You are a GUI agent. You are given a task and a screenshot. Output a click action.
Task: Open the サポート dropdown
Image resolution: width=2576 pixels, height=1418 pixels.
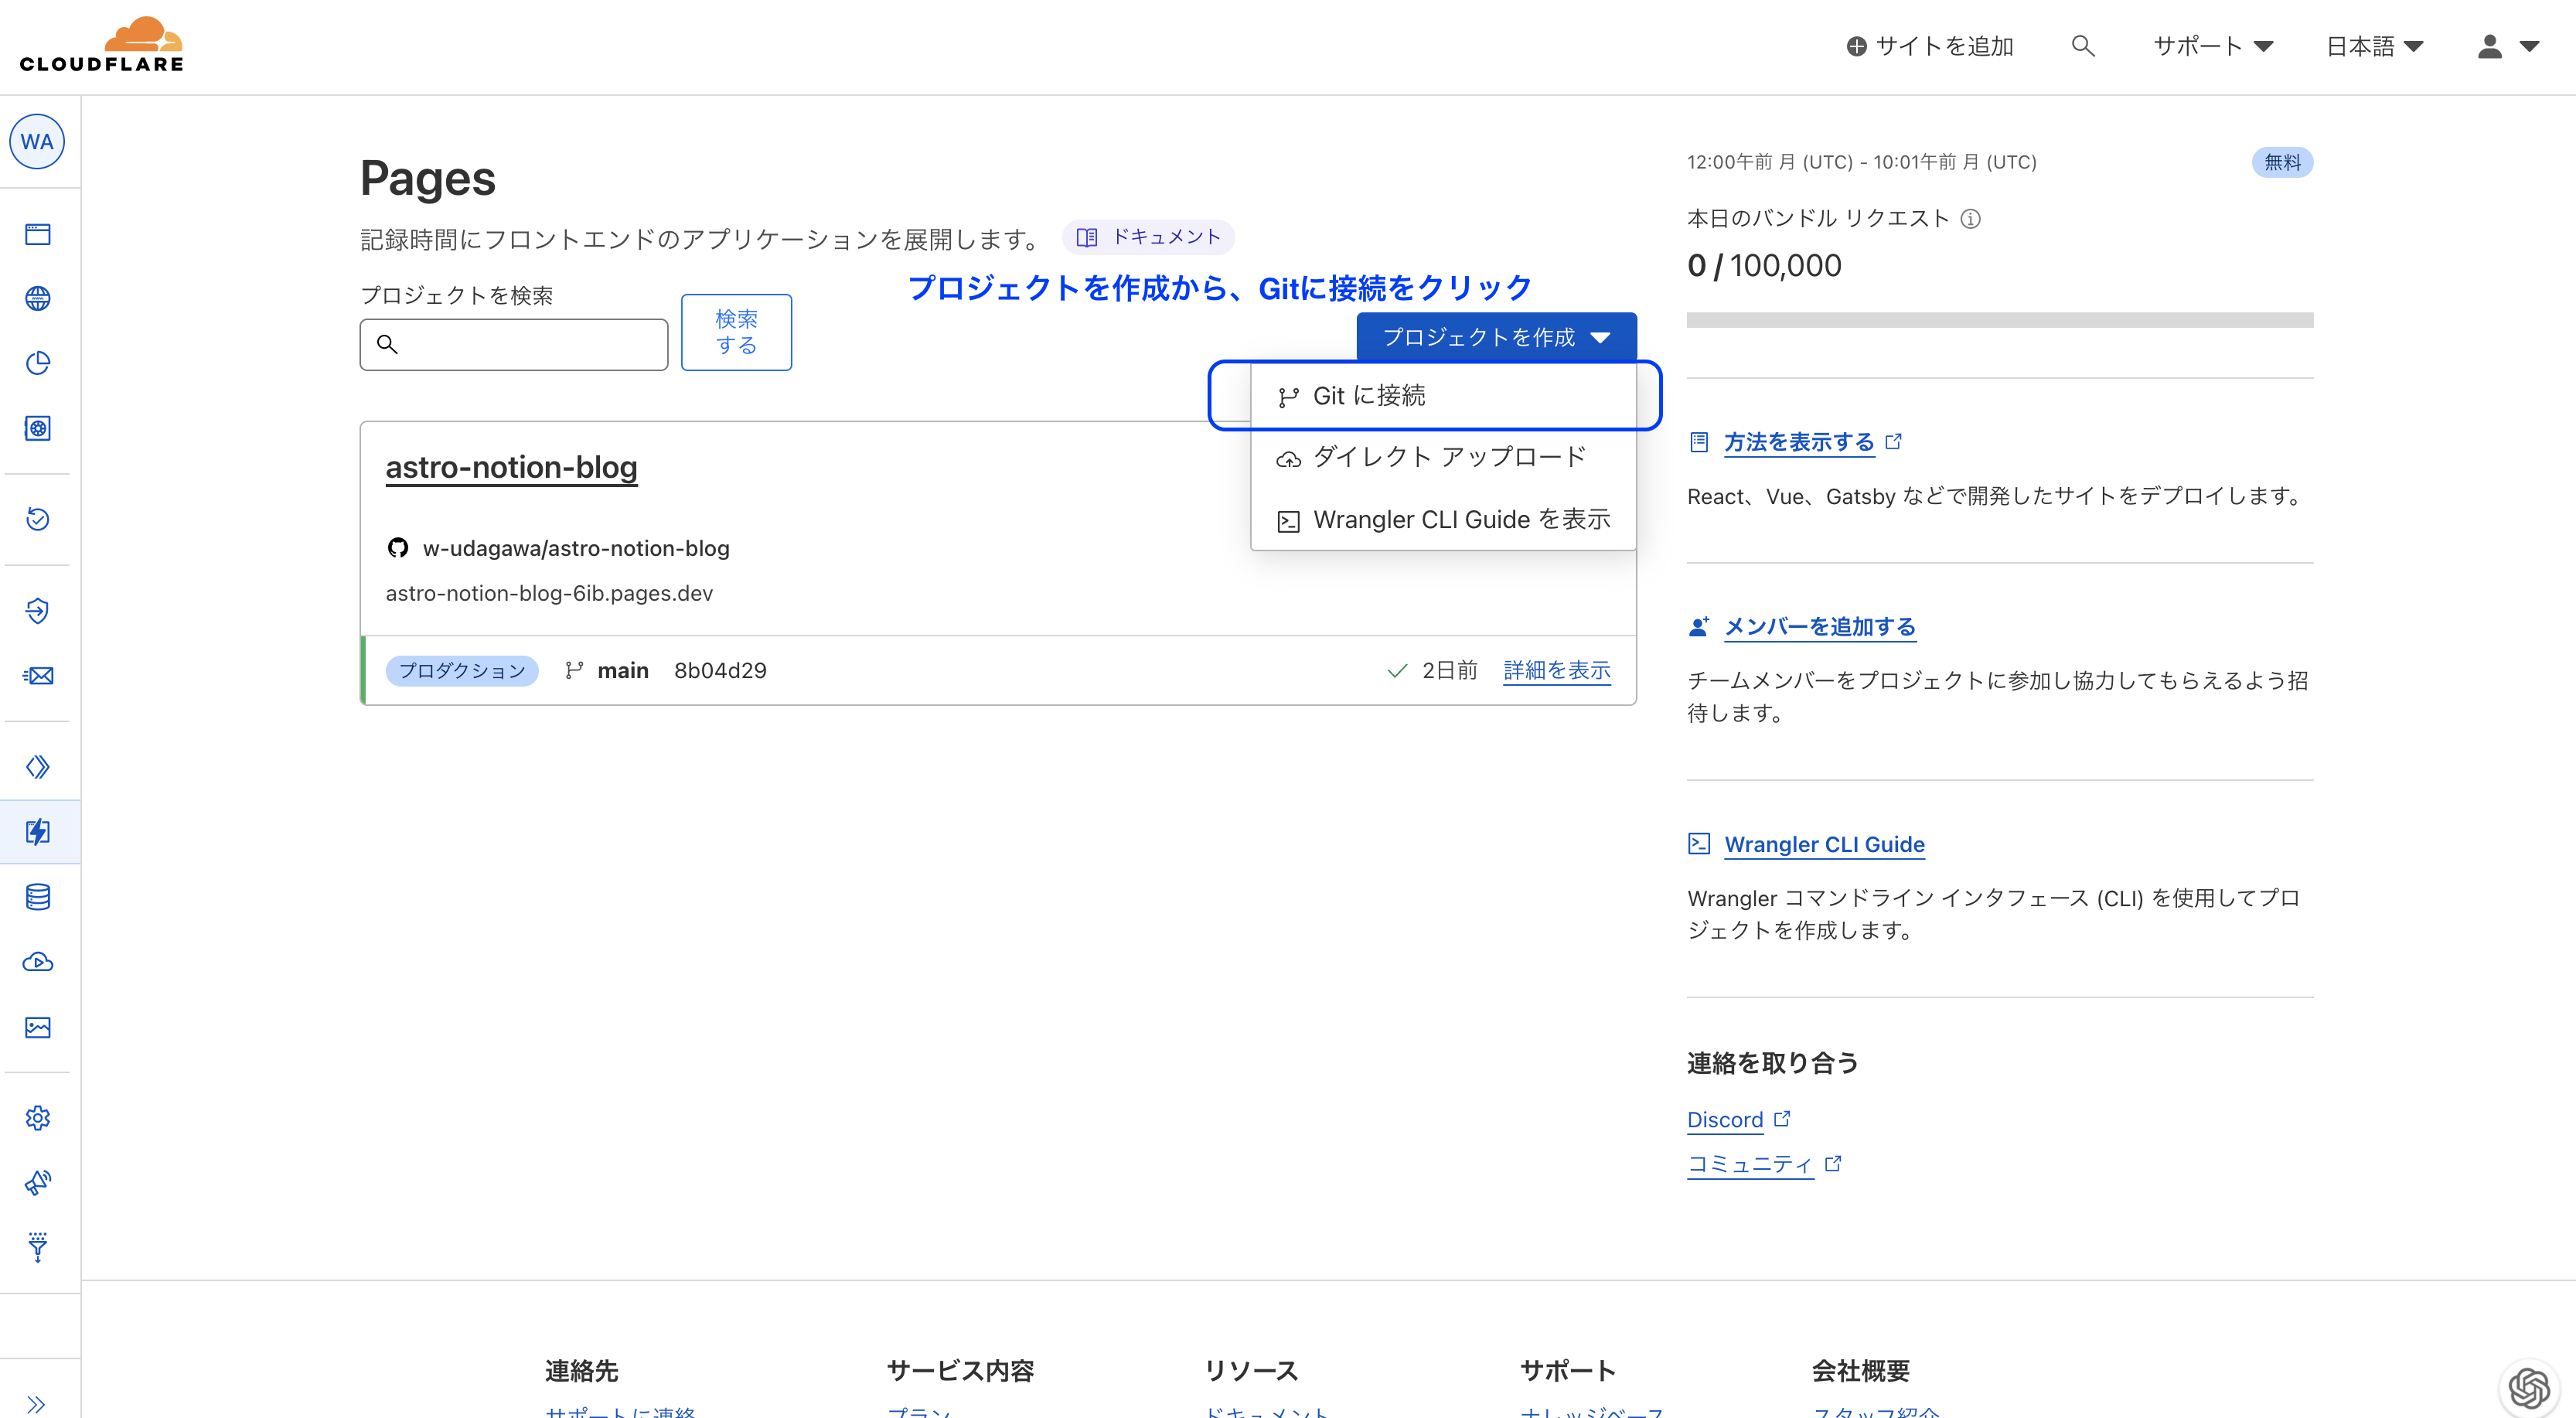coord(2212,46)
